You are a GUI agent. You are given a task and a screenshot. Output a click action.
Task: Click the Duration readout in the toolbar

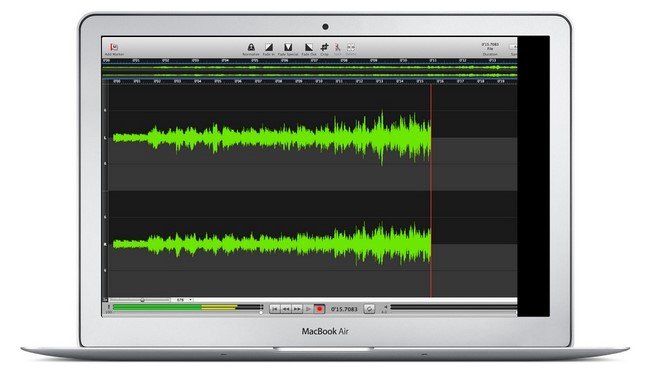pyautogui.click(x=490, y=49)
